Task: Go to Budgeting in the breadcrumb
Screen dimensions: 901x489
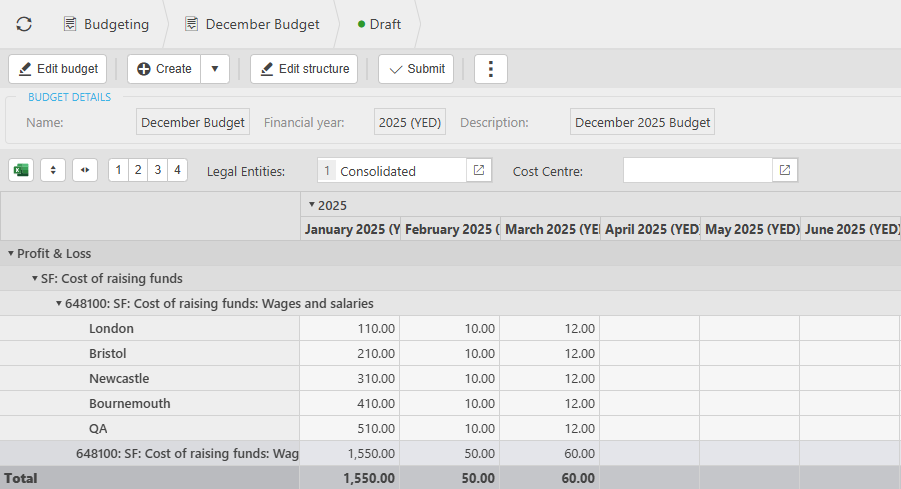Action: tap(106, 24)
